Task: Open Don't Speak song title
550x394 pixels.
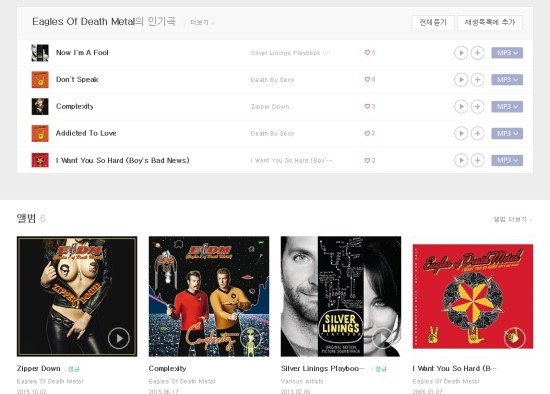Action: [77, 79]
